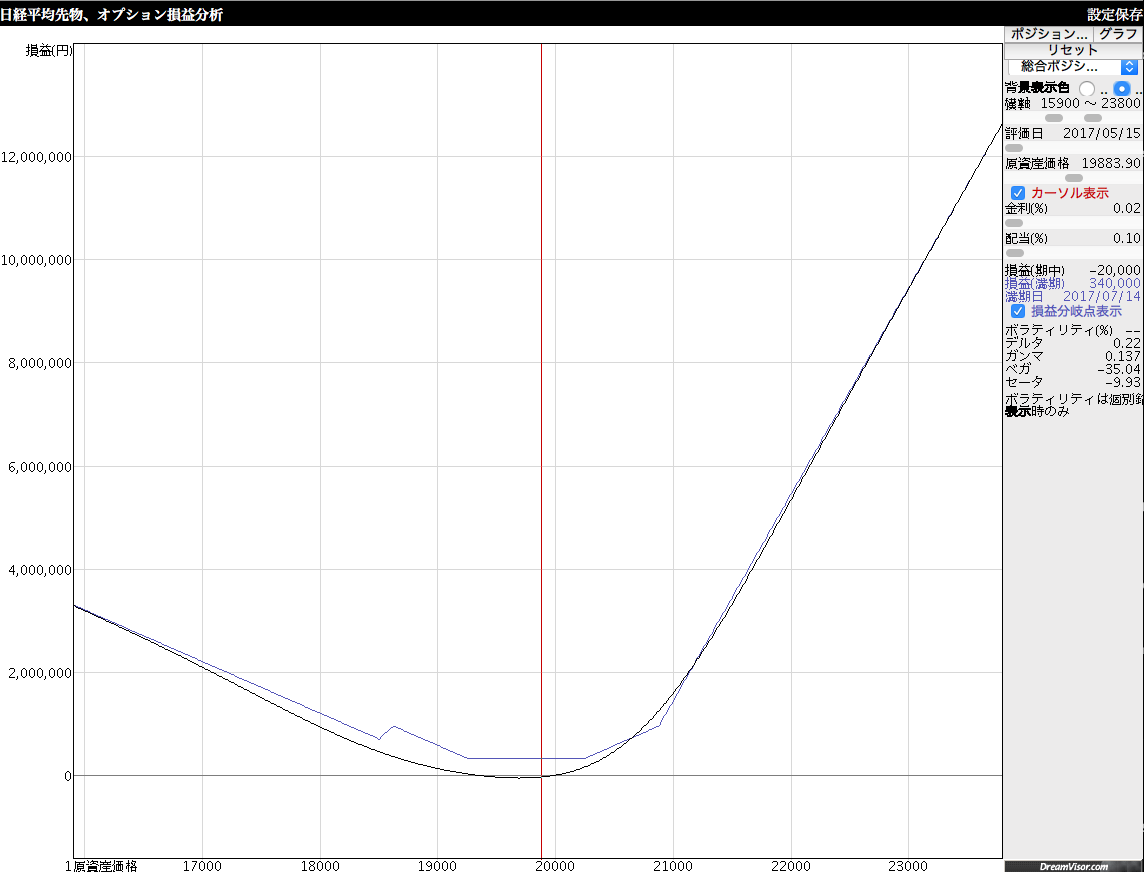Screen dimensions: 1144x872
Task: Click the リセット button
Action: (x=1072, y=50)
